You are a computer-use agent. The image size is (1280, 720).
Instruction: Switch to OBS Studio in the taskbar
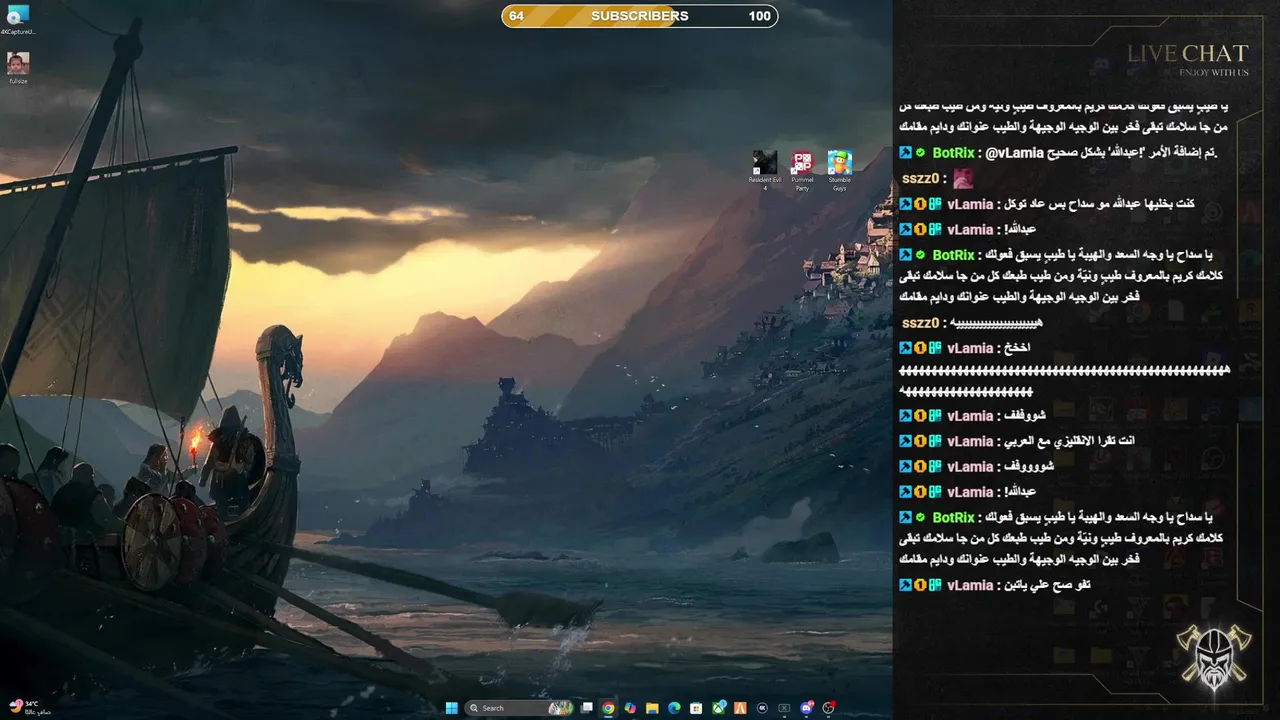point(828,708)
